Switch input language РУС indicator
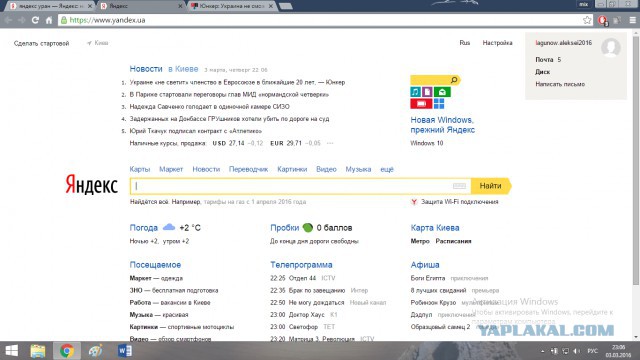The image size is (640, 360). 592,351
